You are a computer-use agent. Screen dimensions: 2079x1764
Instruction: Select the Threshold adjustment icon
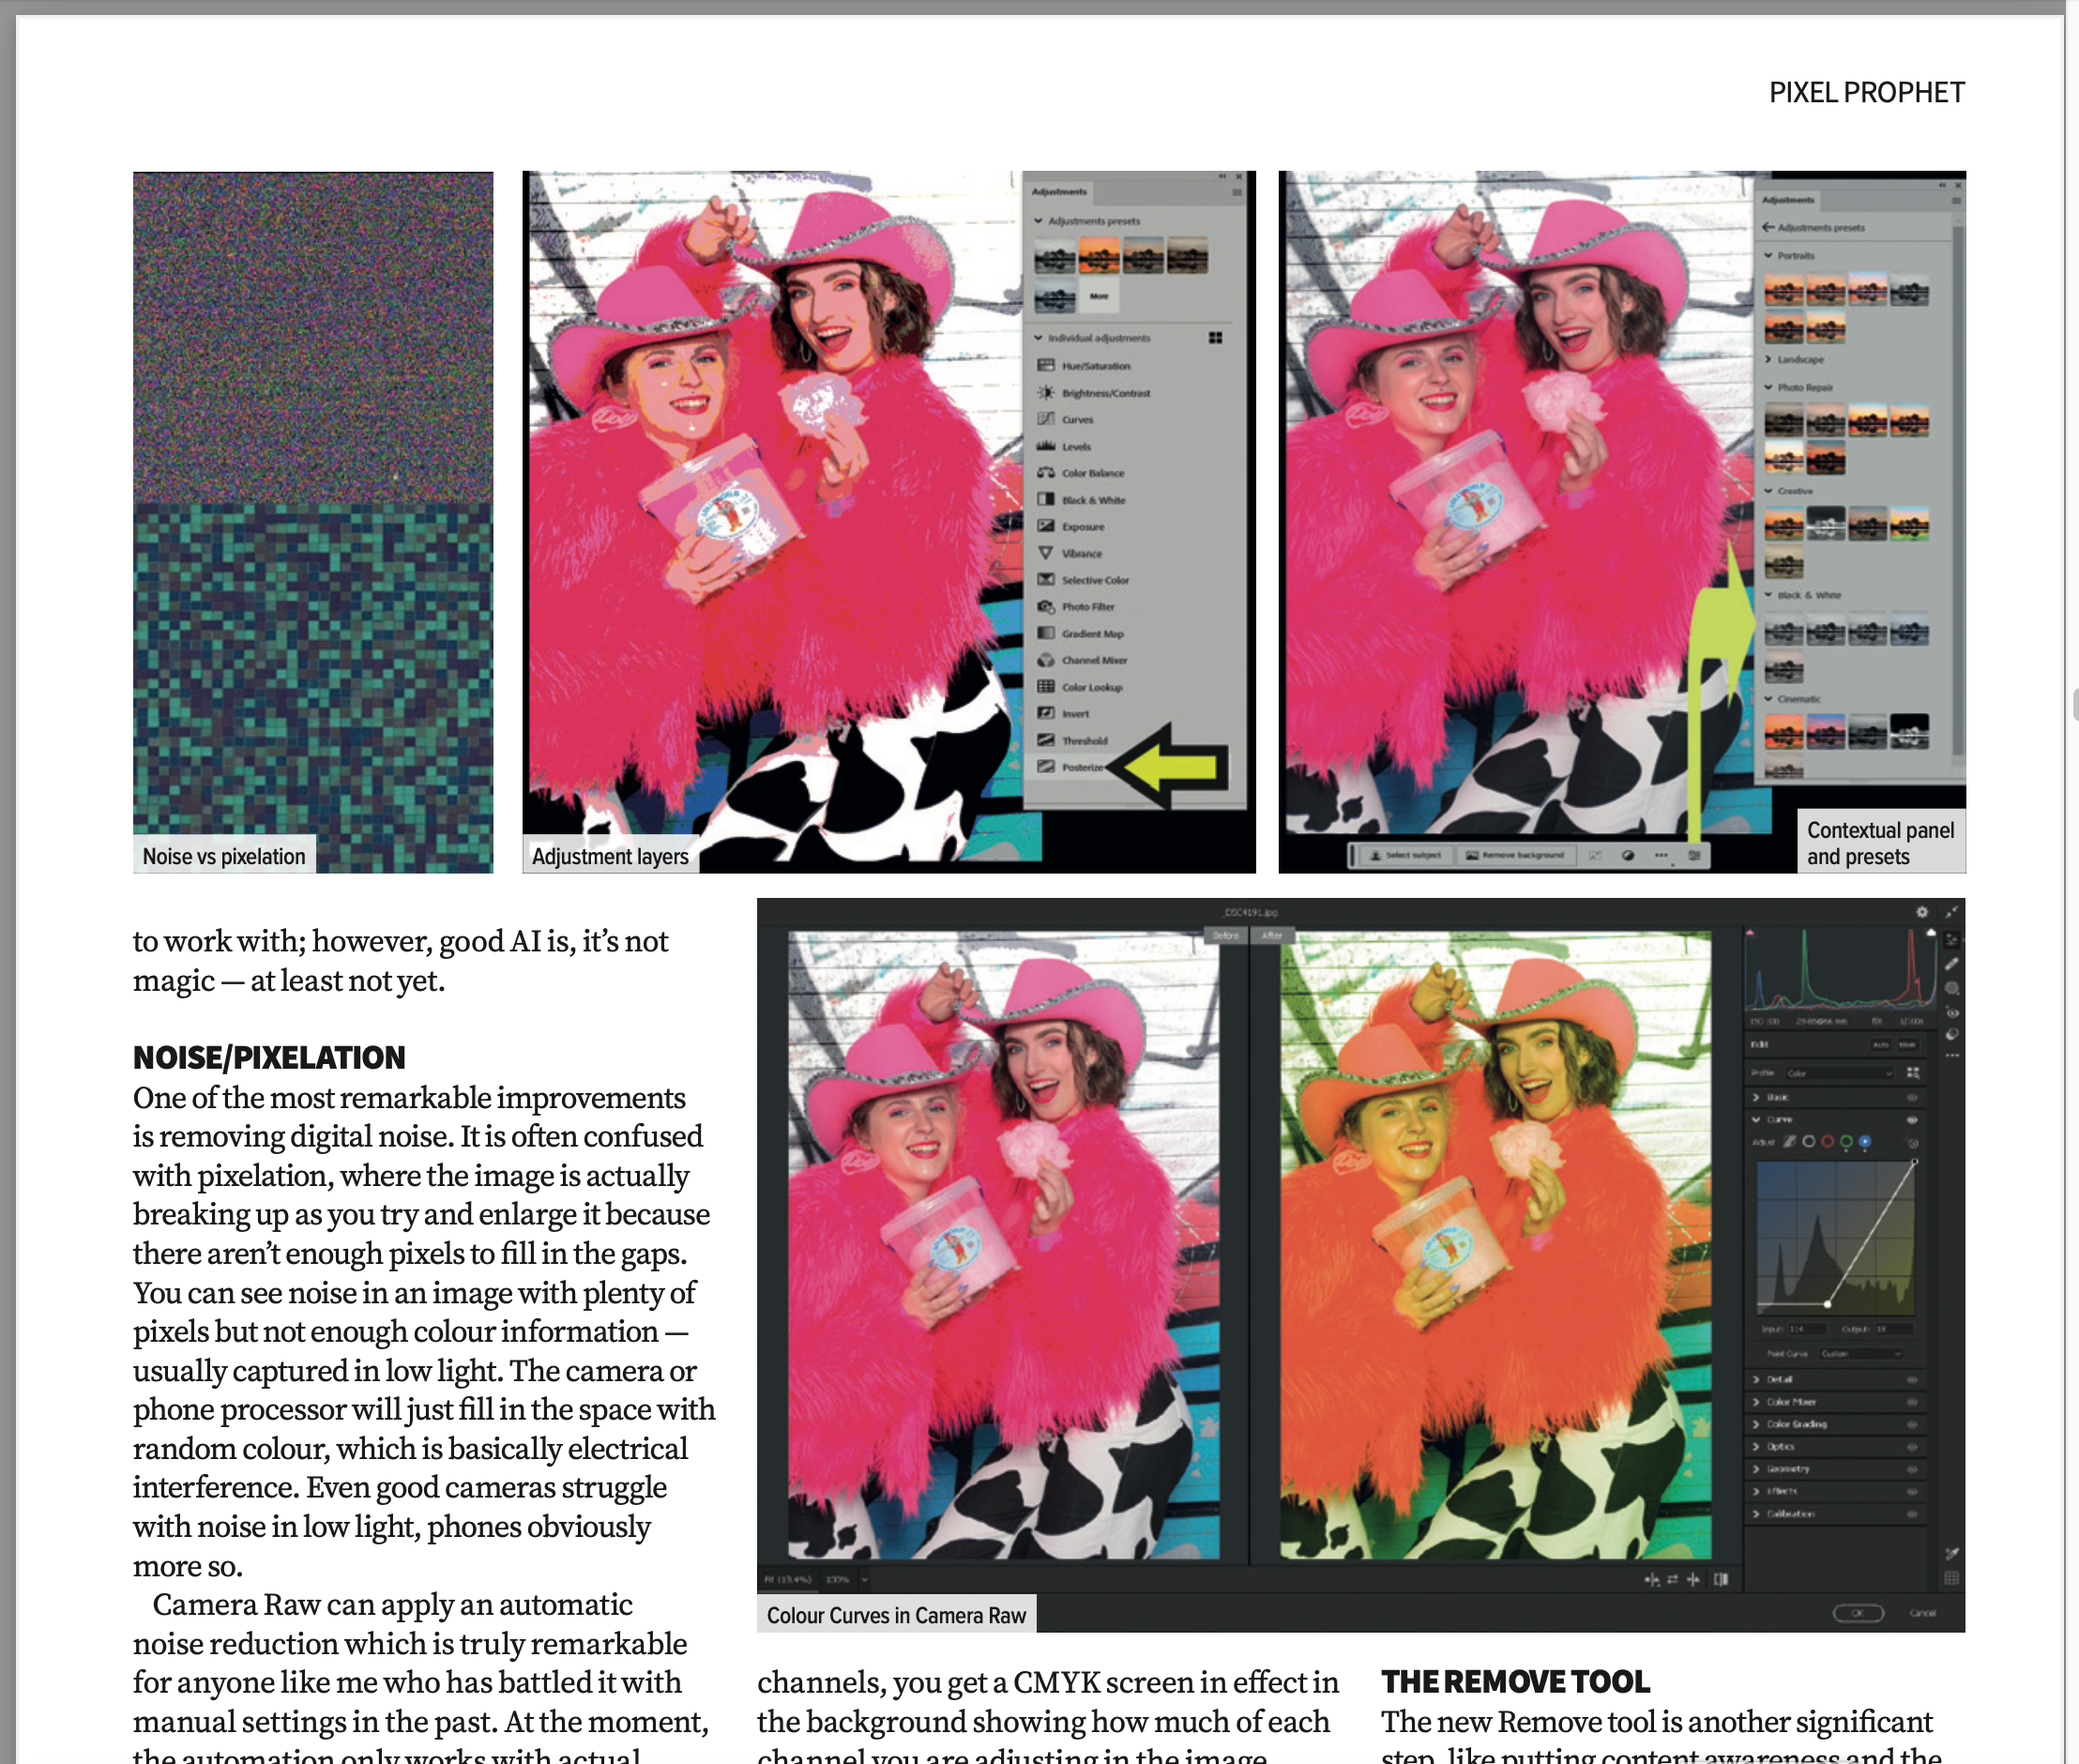pos(1045,740)
